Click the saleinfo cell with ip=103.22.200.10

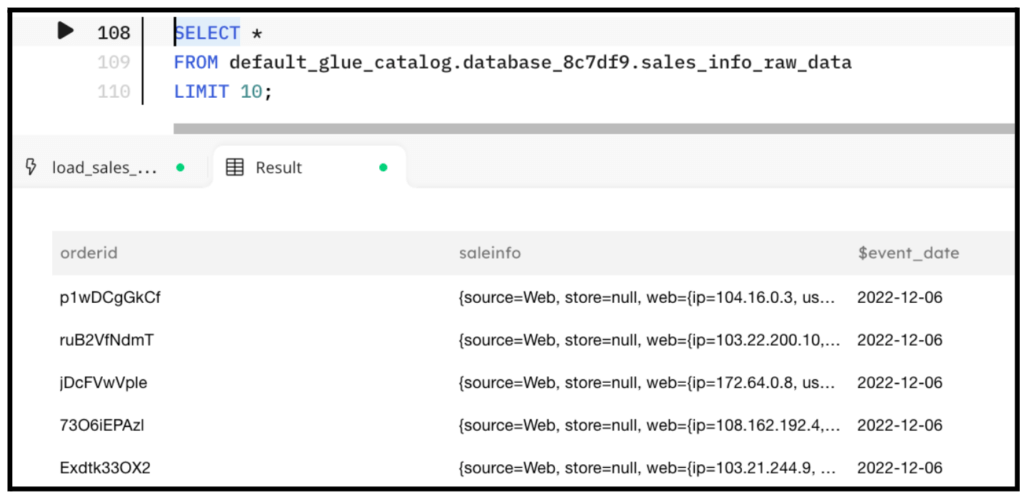(650, 340)
